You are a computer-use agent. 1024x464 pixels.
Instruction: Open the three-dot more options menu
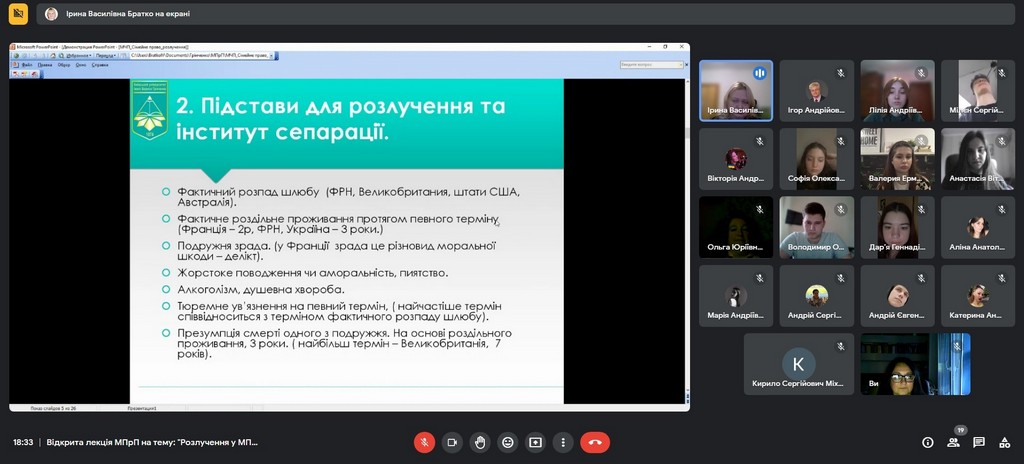[563, 442]
